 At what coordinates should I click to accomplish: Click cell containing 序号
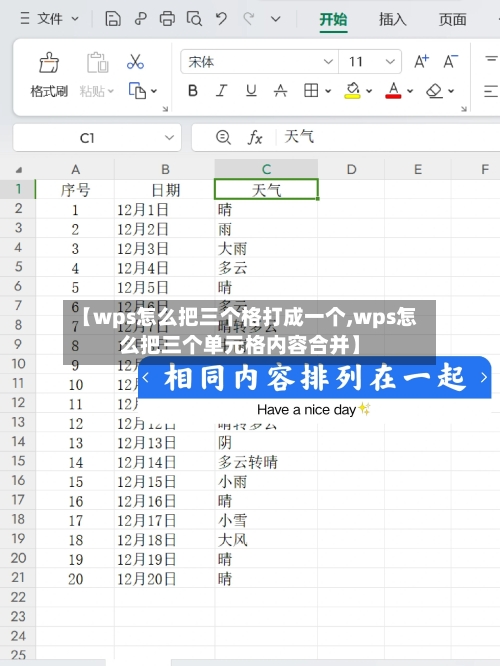(76, 190)
